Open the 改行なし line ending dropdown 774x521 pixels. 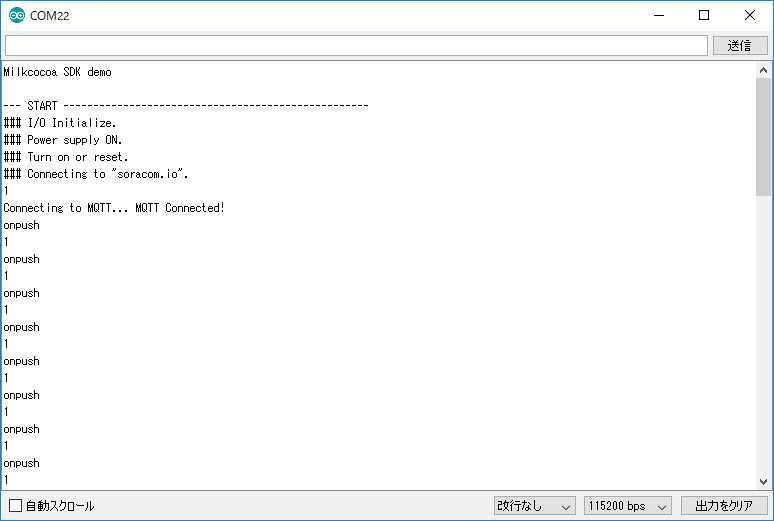[x=535, y=506]
